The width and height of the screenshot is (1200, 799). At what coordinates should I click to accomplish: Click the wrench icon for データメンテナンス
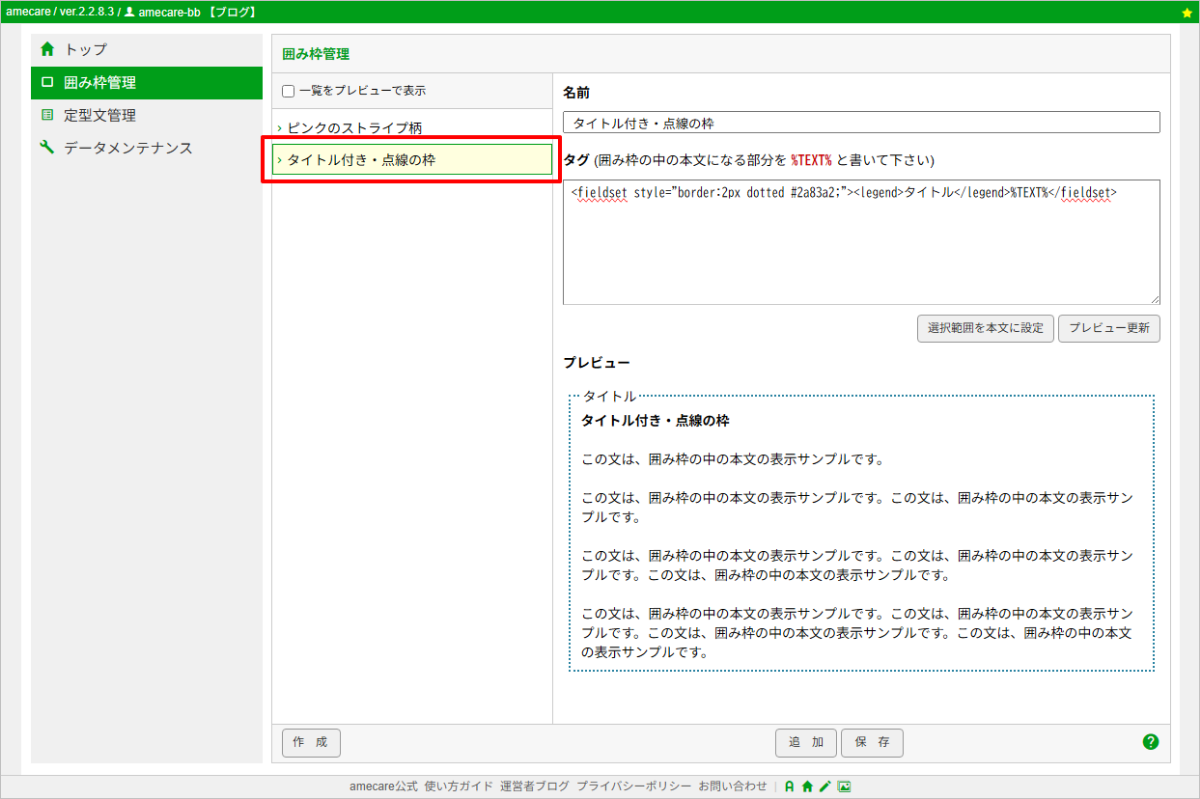pyautogui.click(x=47, y=148)
